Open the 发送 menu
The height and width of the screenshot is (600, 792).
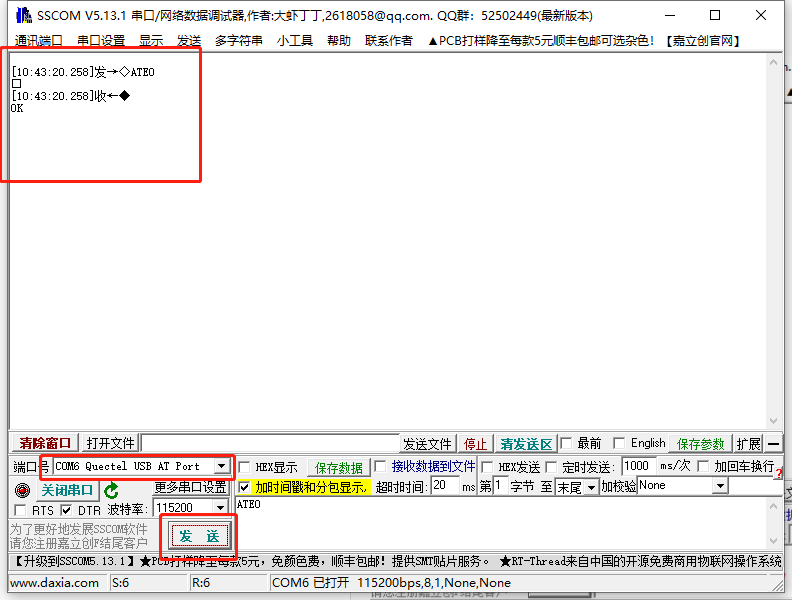189,40
